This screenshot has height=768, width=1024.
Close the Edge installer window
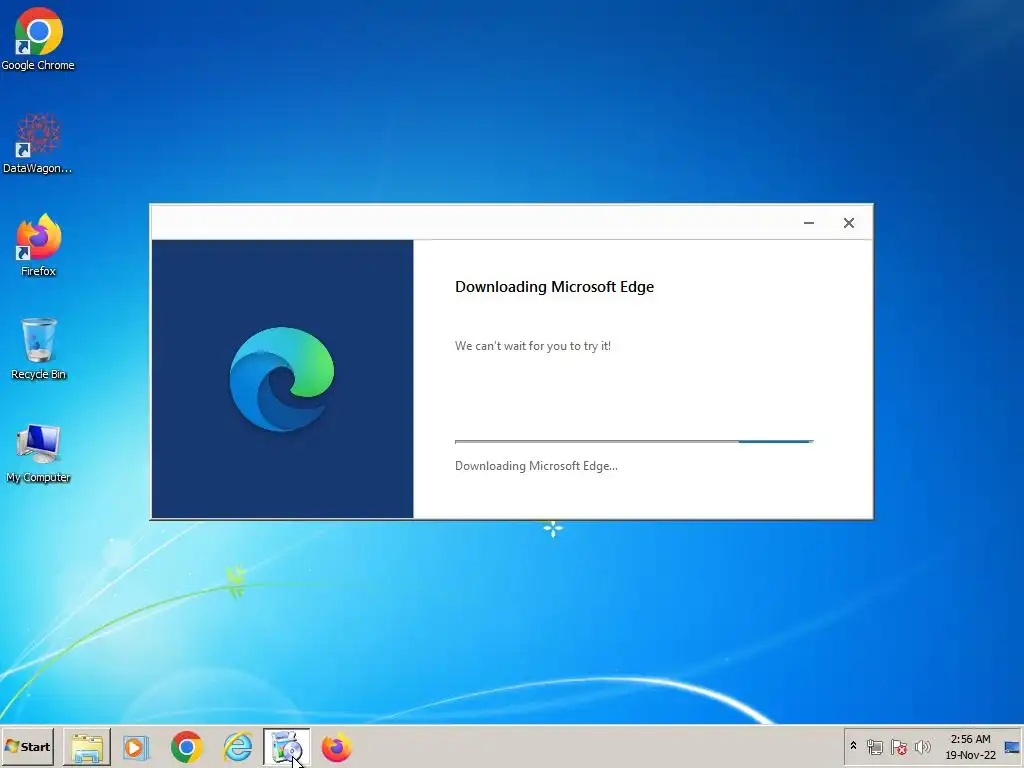(x=848, y=223)
